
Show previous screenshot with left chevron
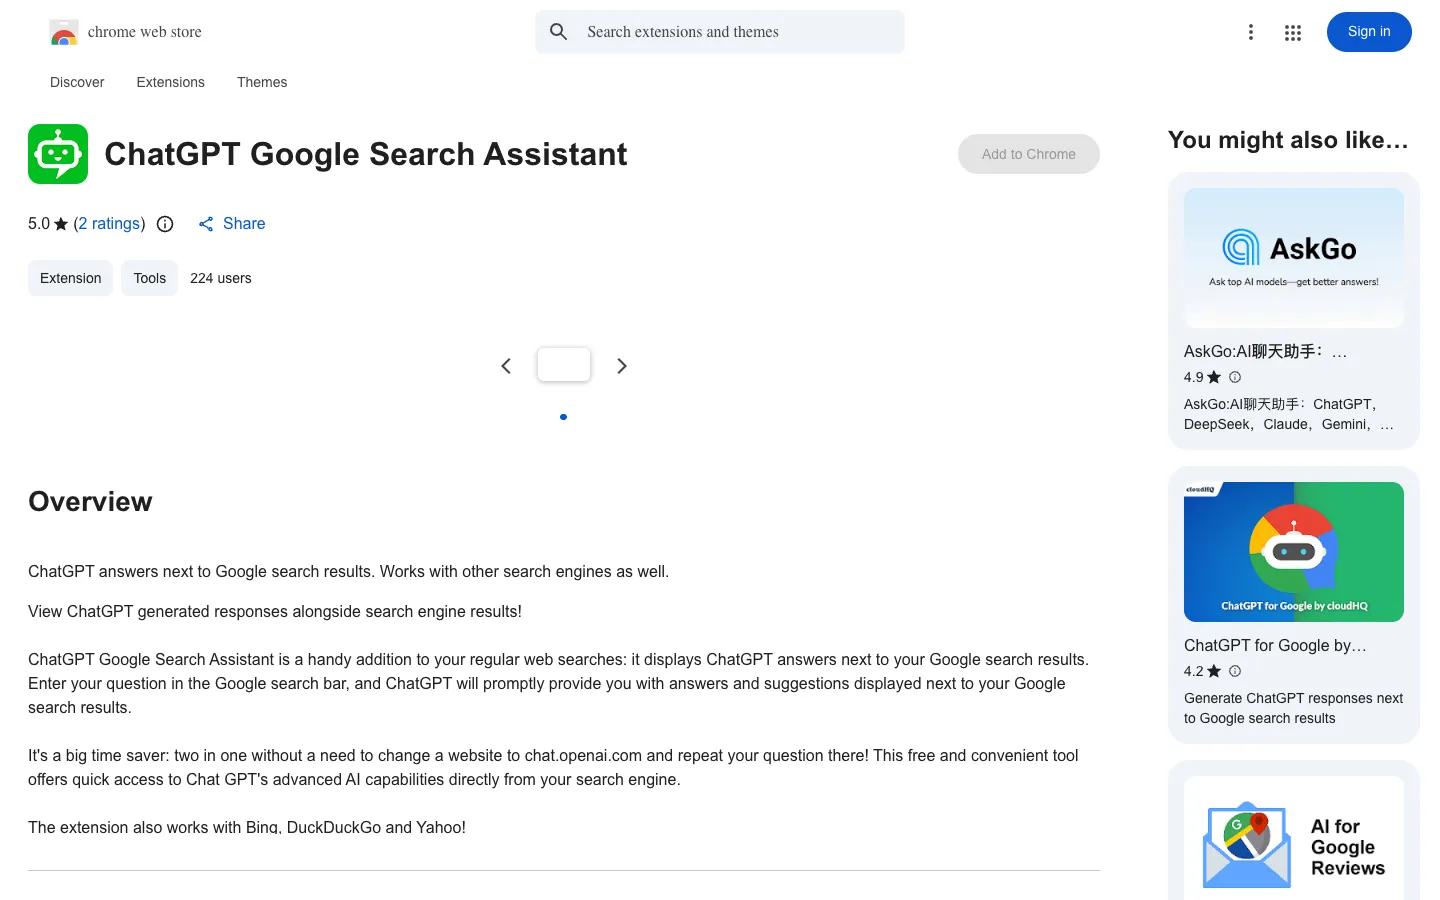506,366
